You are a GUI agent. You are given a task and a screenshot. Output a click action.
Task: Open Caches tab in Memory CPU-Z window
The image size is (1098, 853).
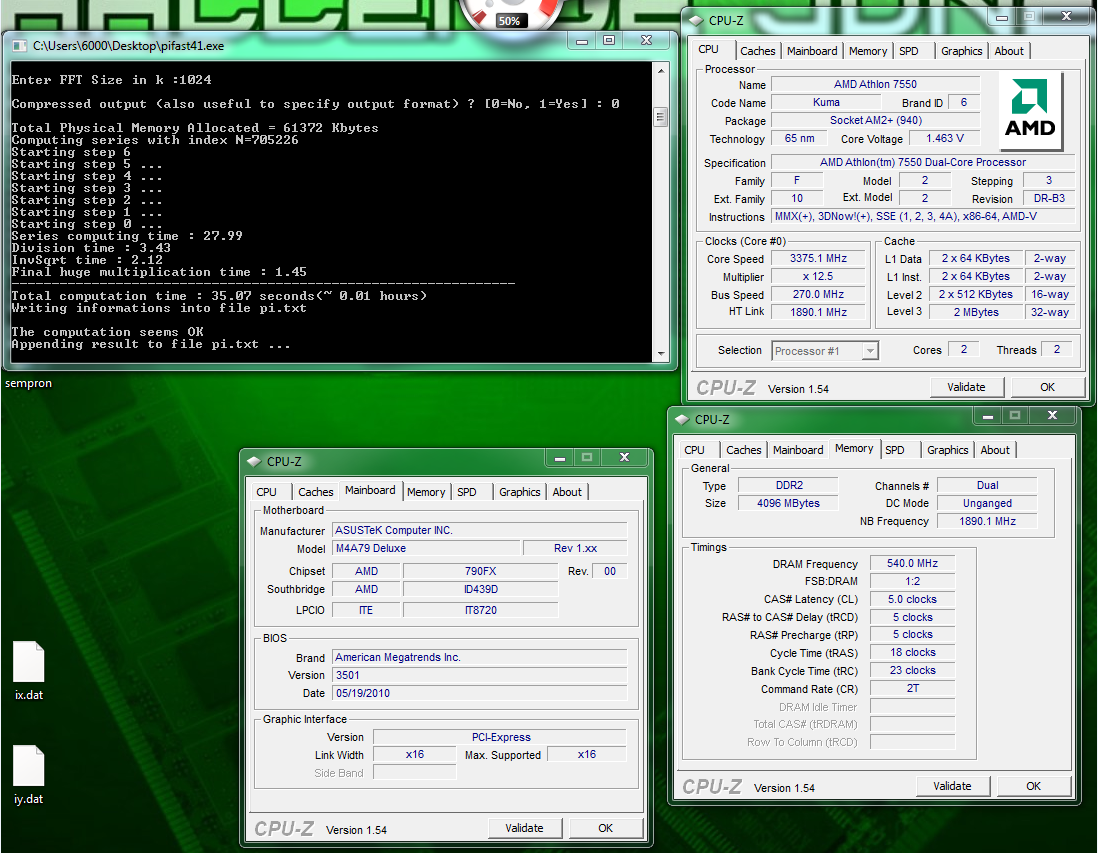click(744, 450)
